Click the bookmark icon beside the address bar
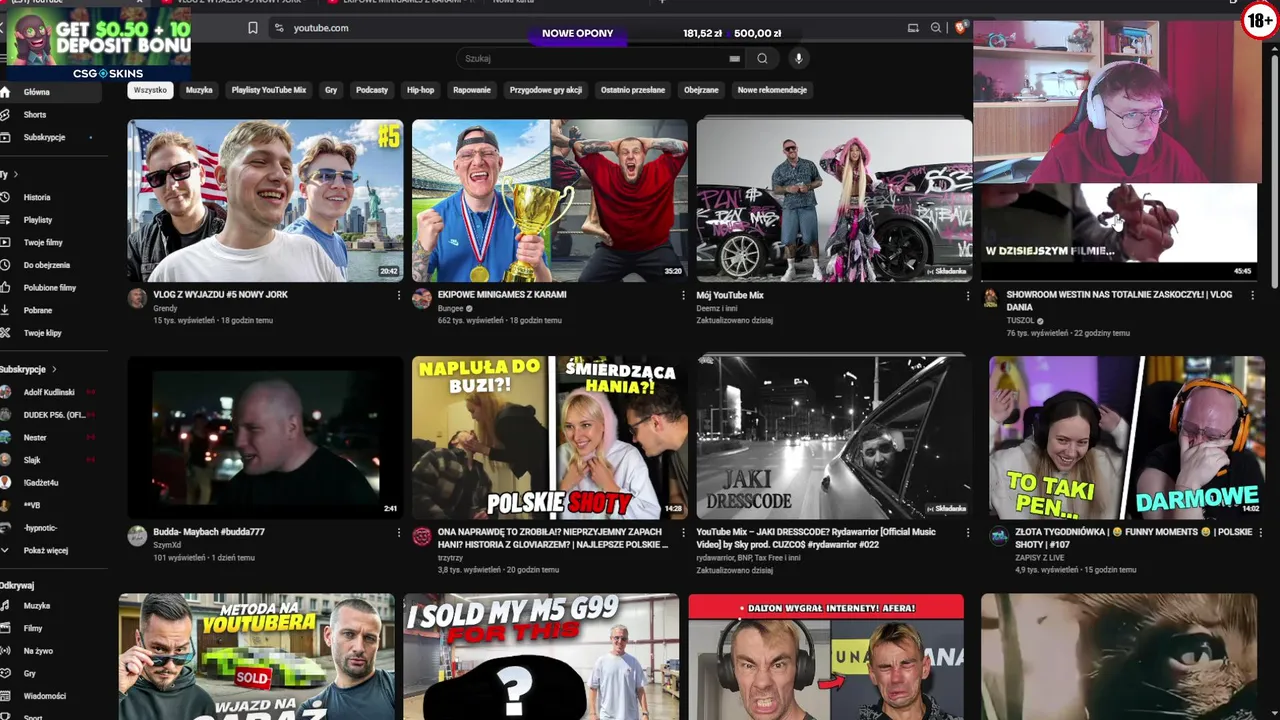Screen dimensions: 1280x720 tap(253, 28)
